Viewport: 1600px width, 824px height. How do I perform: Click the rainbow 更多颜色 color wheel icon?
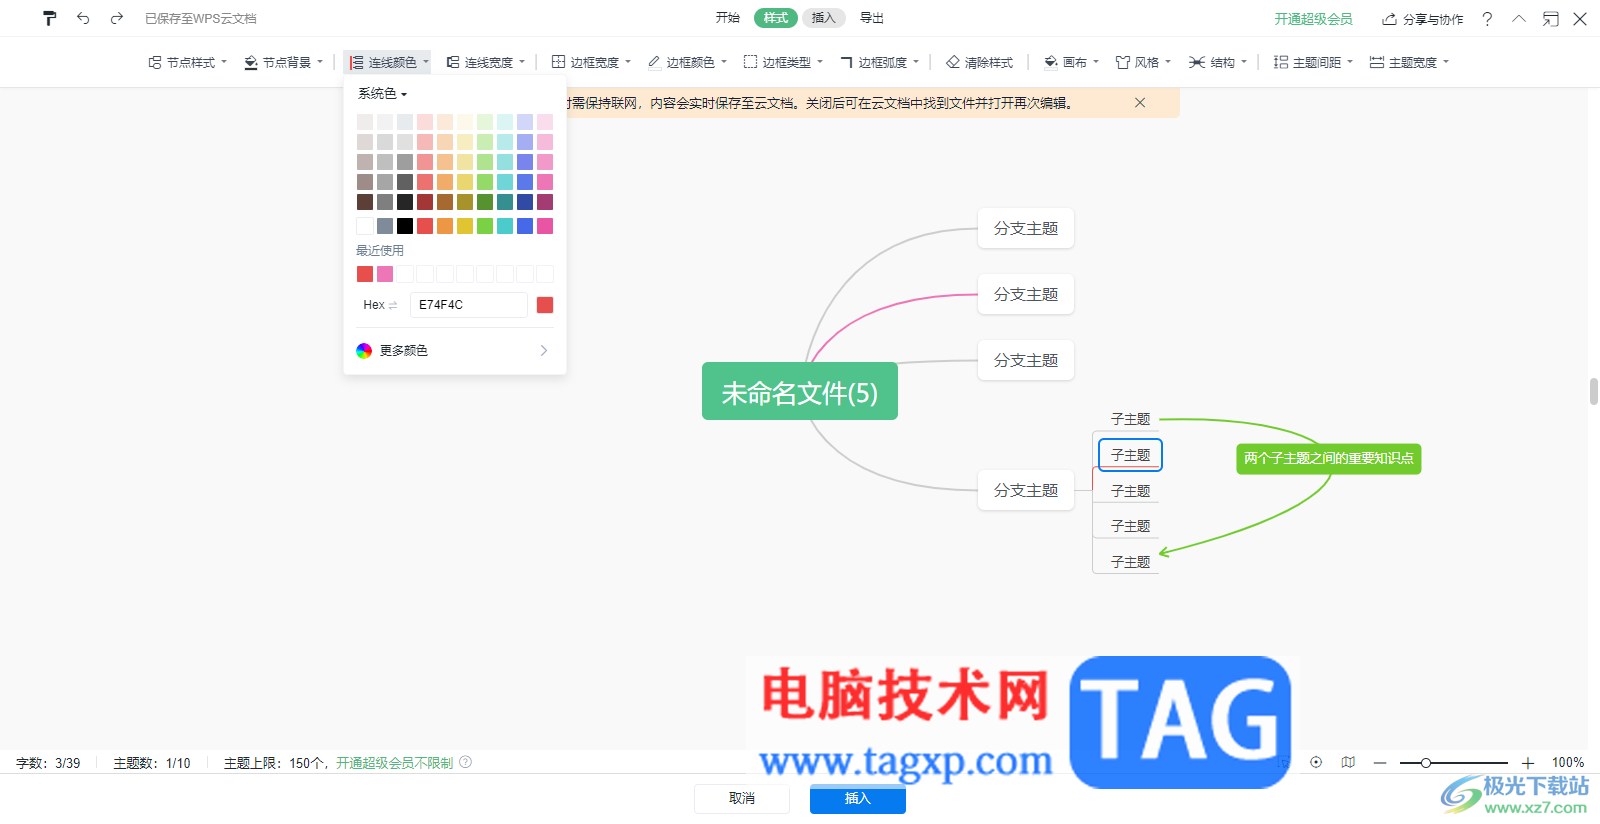364,350
